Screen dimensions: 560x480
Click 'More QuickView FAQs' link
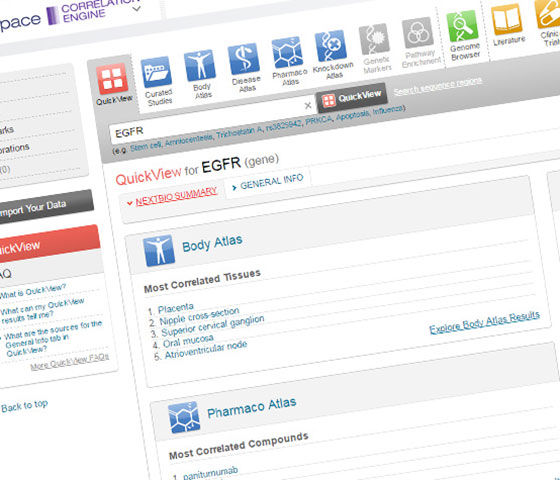coord(70,361)
